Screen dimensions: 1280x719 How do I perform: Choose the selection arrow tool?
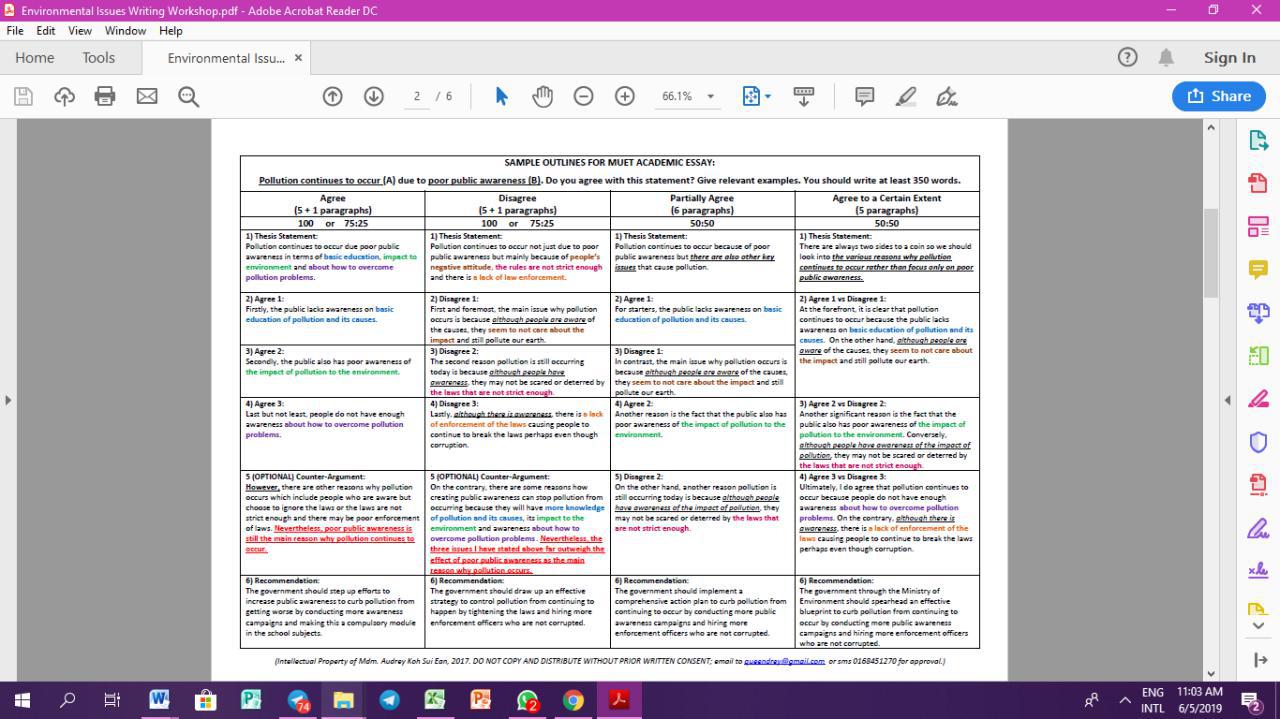501,96
